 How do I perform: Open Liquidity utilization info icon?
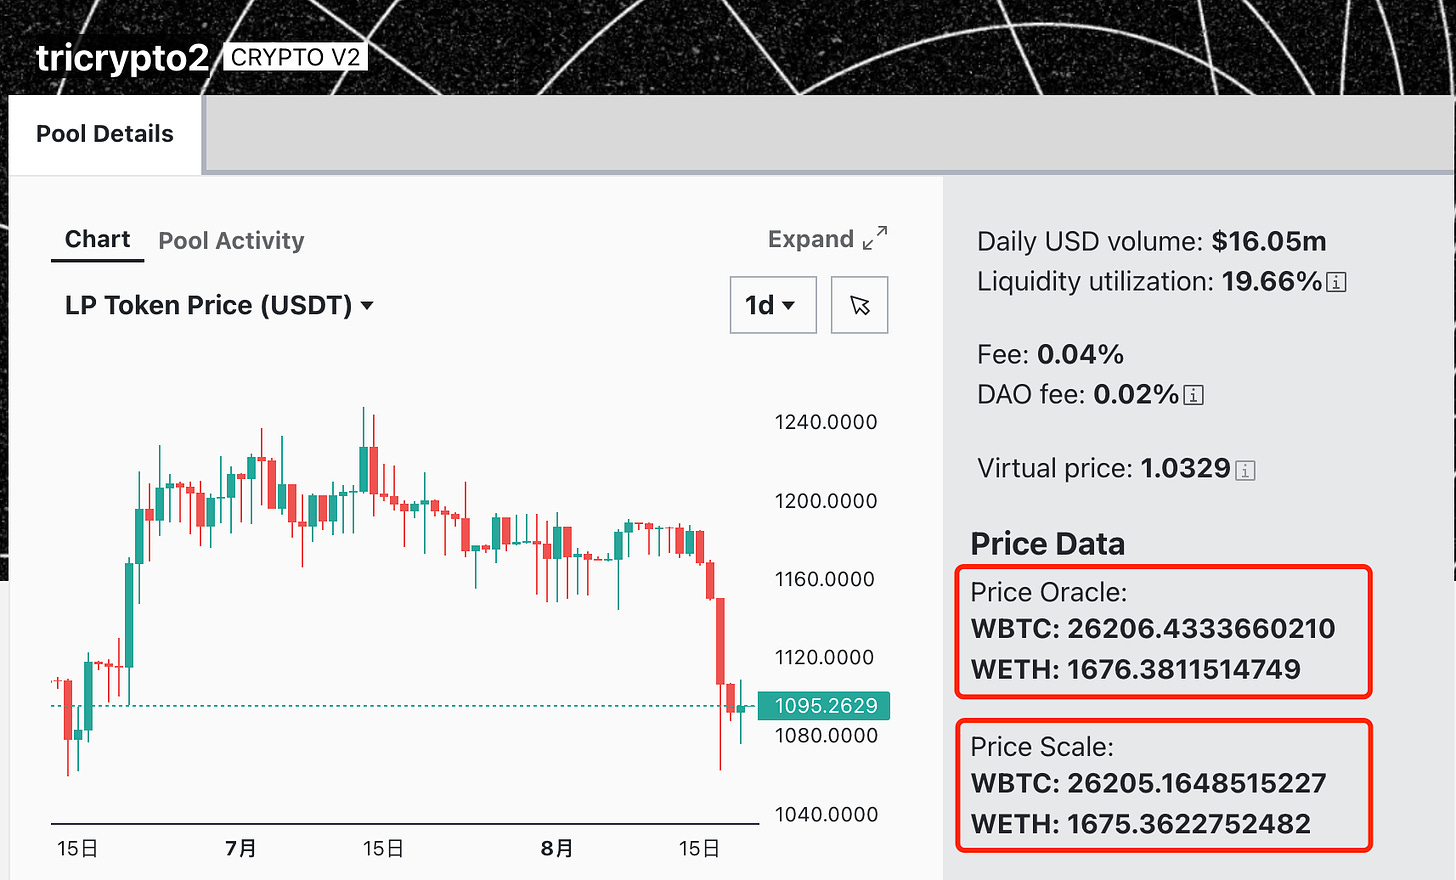(x=1336, y=283)
